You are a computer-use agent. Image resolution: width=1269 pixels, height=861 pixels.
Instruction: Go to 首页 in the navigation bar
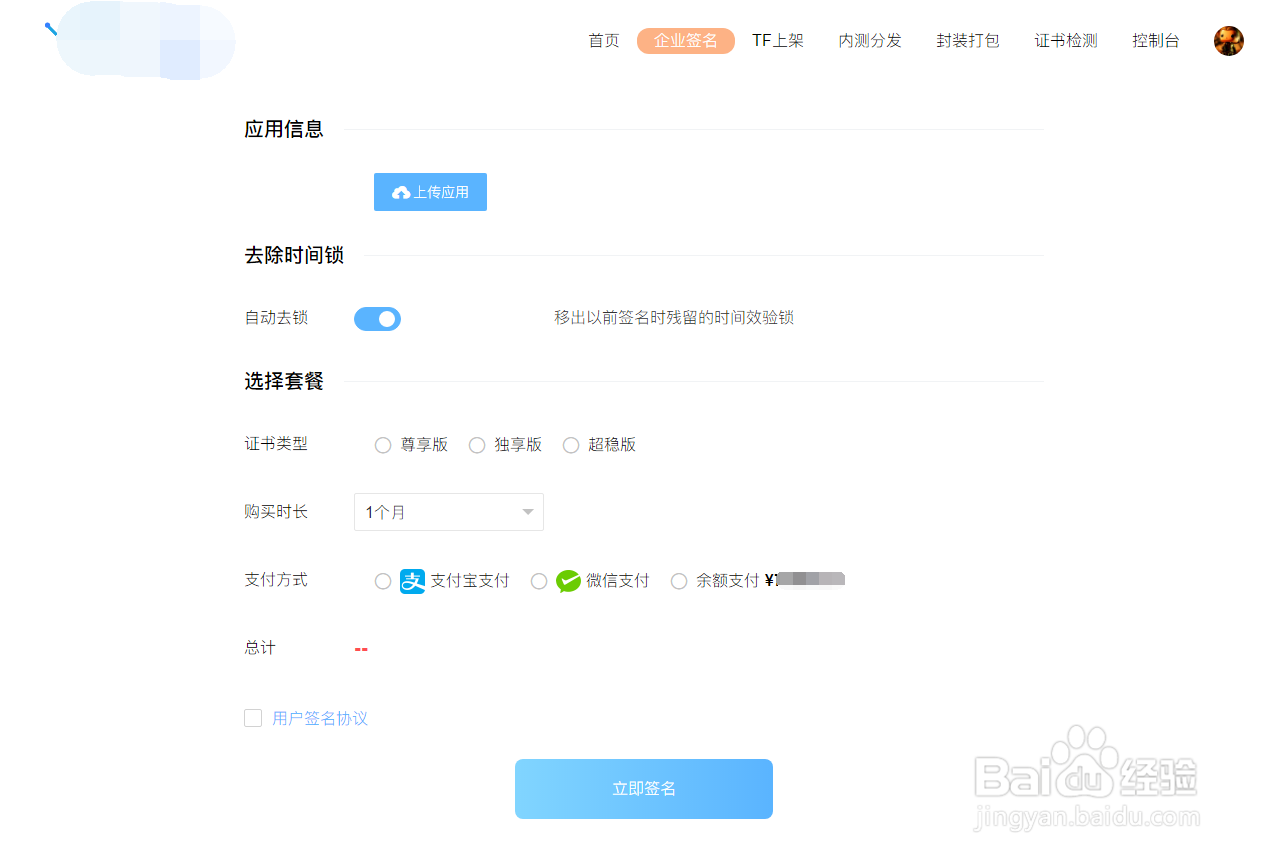coord(604,41)
